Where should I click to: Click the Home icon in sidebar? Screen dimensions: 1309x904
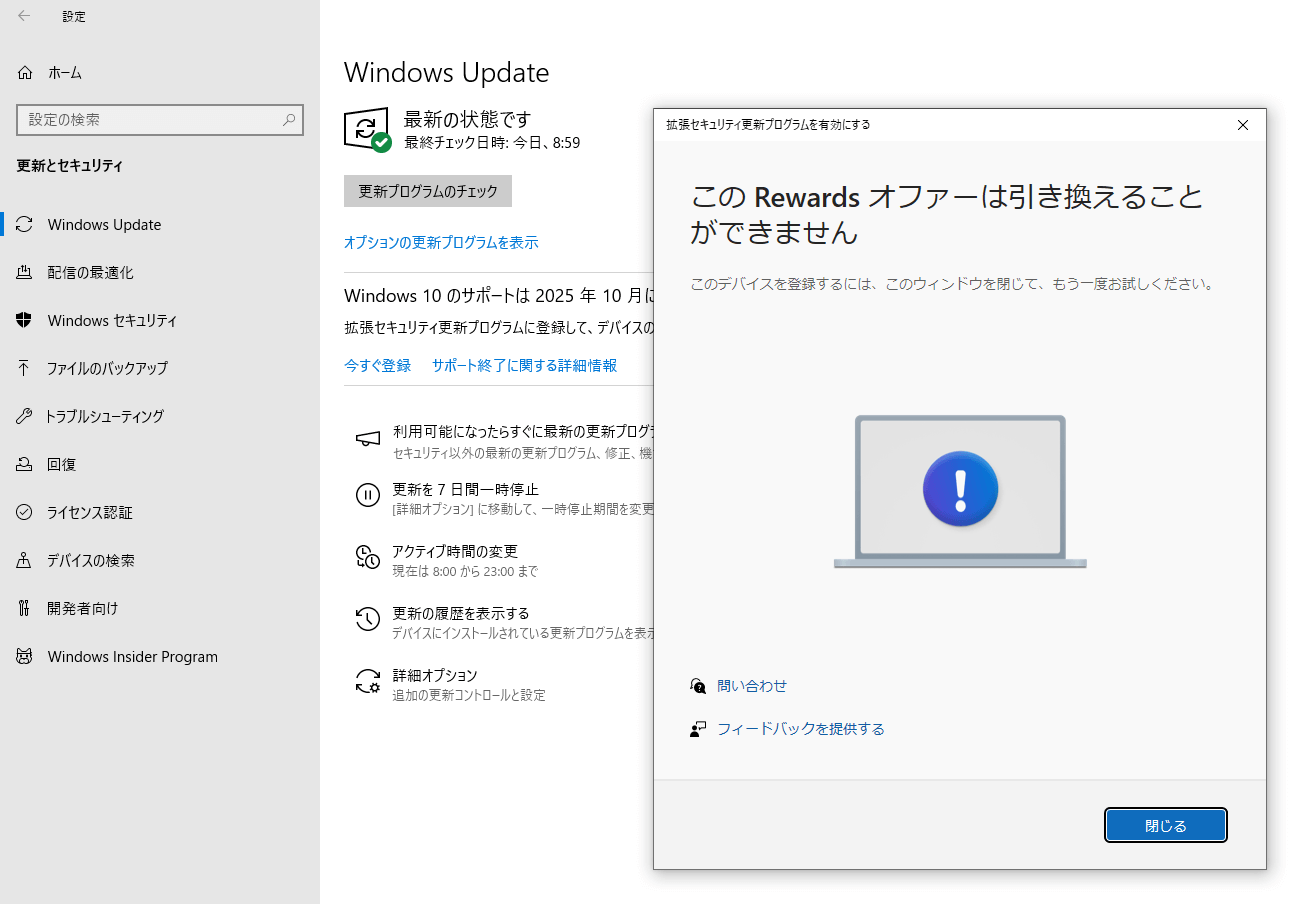pyautogui.click(x=25, y=73)
